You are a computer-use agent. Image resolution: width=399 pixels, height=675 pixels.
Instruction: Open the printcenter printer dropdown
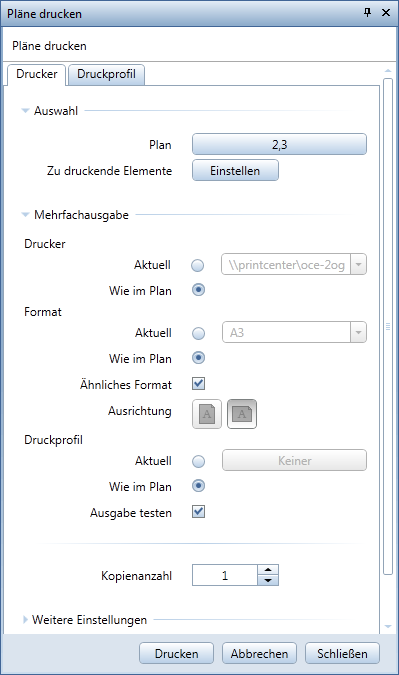pyautogui.click(x=358, y=264)
